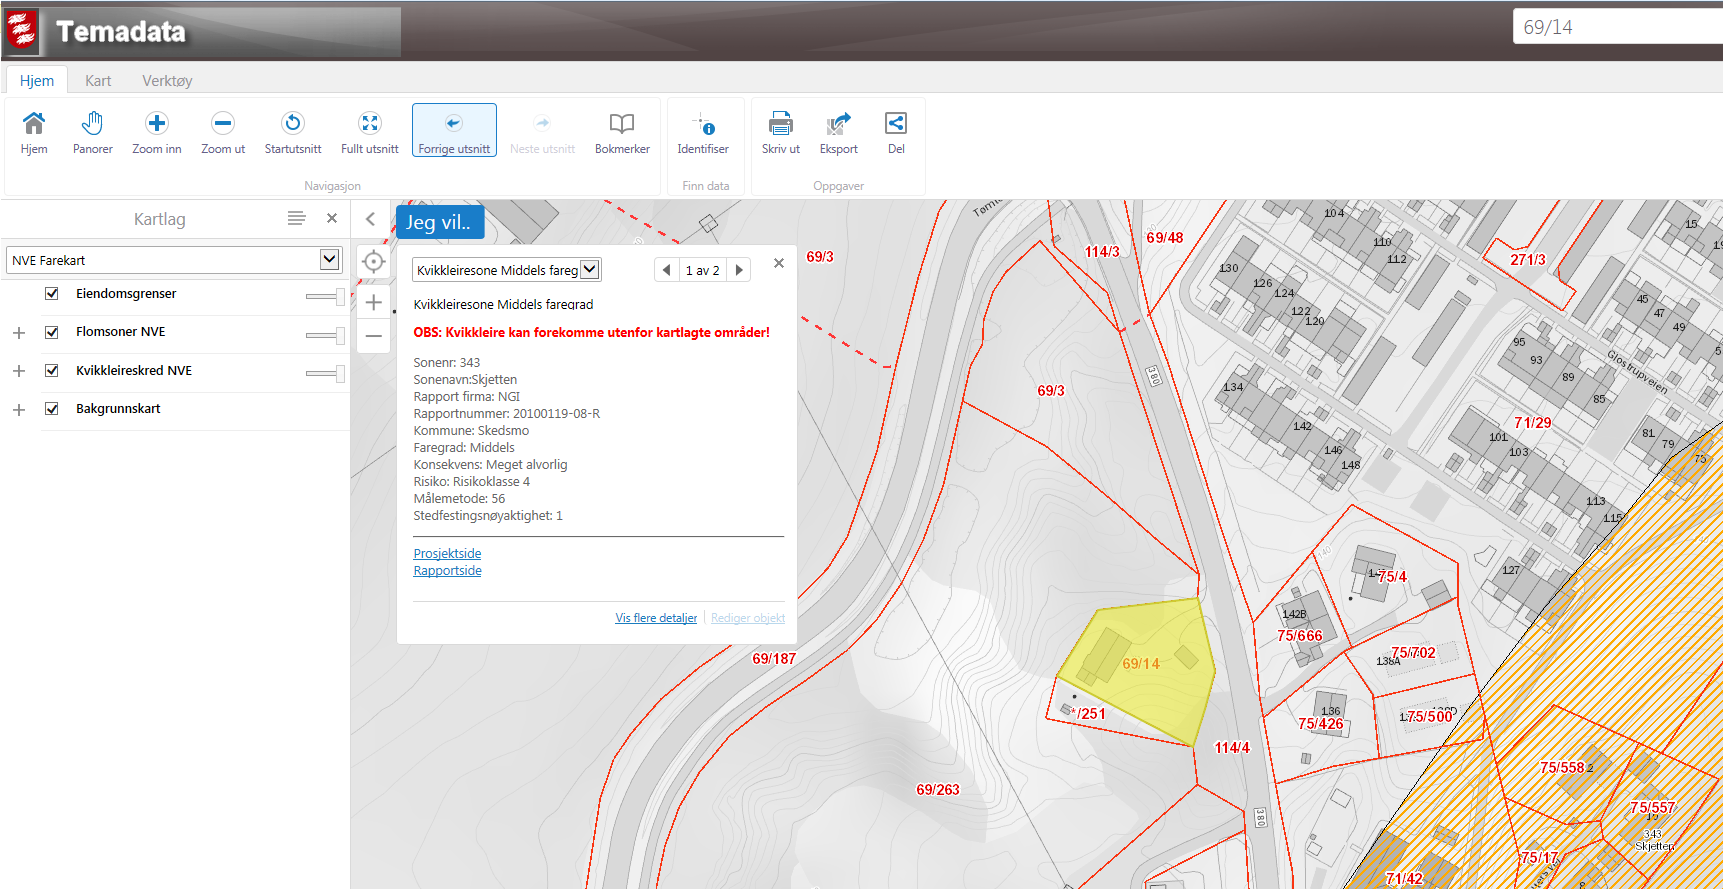Click parcel label 69/48 on map
Screen dimensions: 1723x889
pyautogui.click(x=1165, y=238)
